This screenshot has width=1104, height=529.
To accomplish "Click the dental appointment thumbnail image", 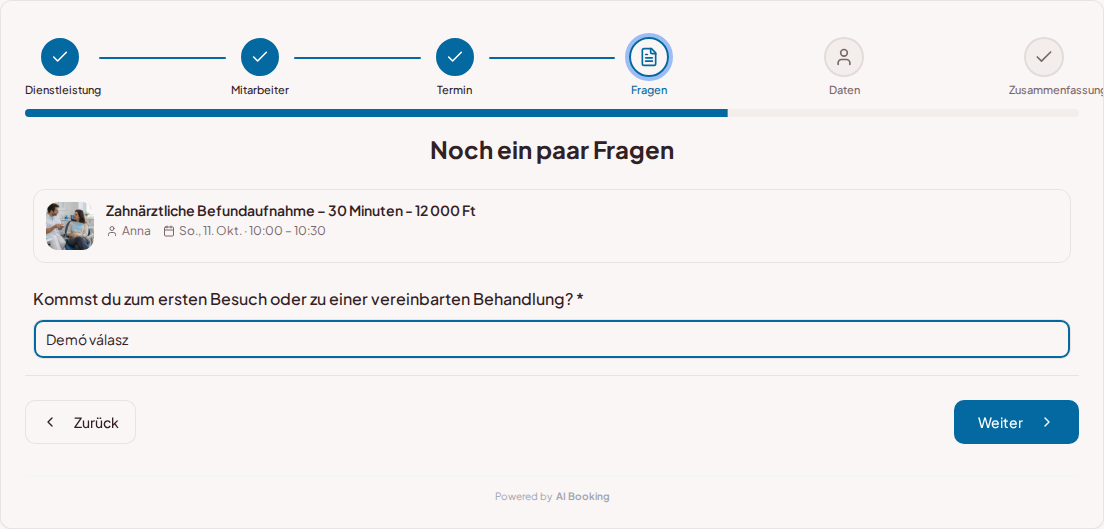I will [70, 226].
